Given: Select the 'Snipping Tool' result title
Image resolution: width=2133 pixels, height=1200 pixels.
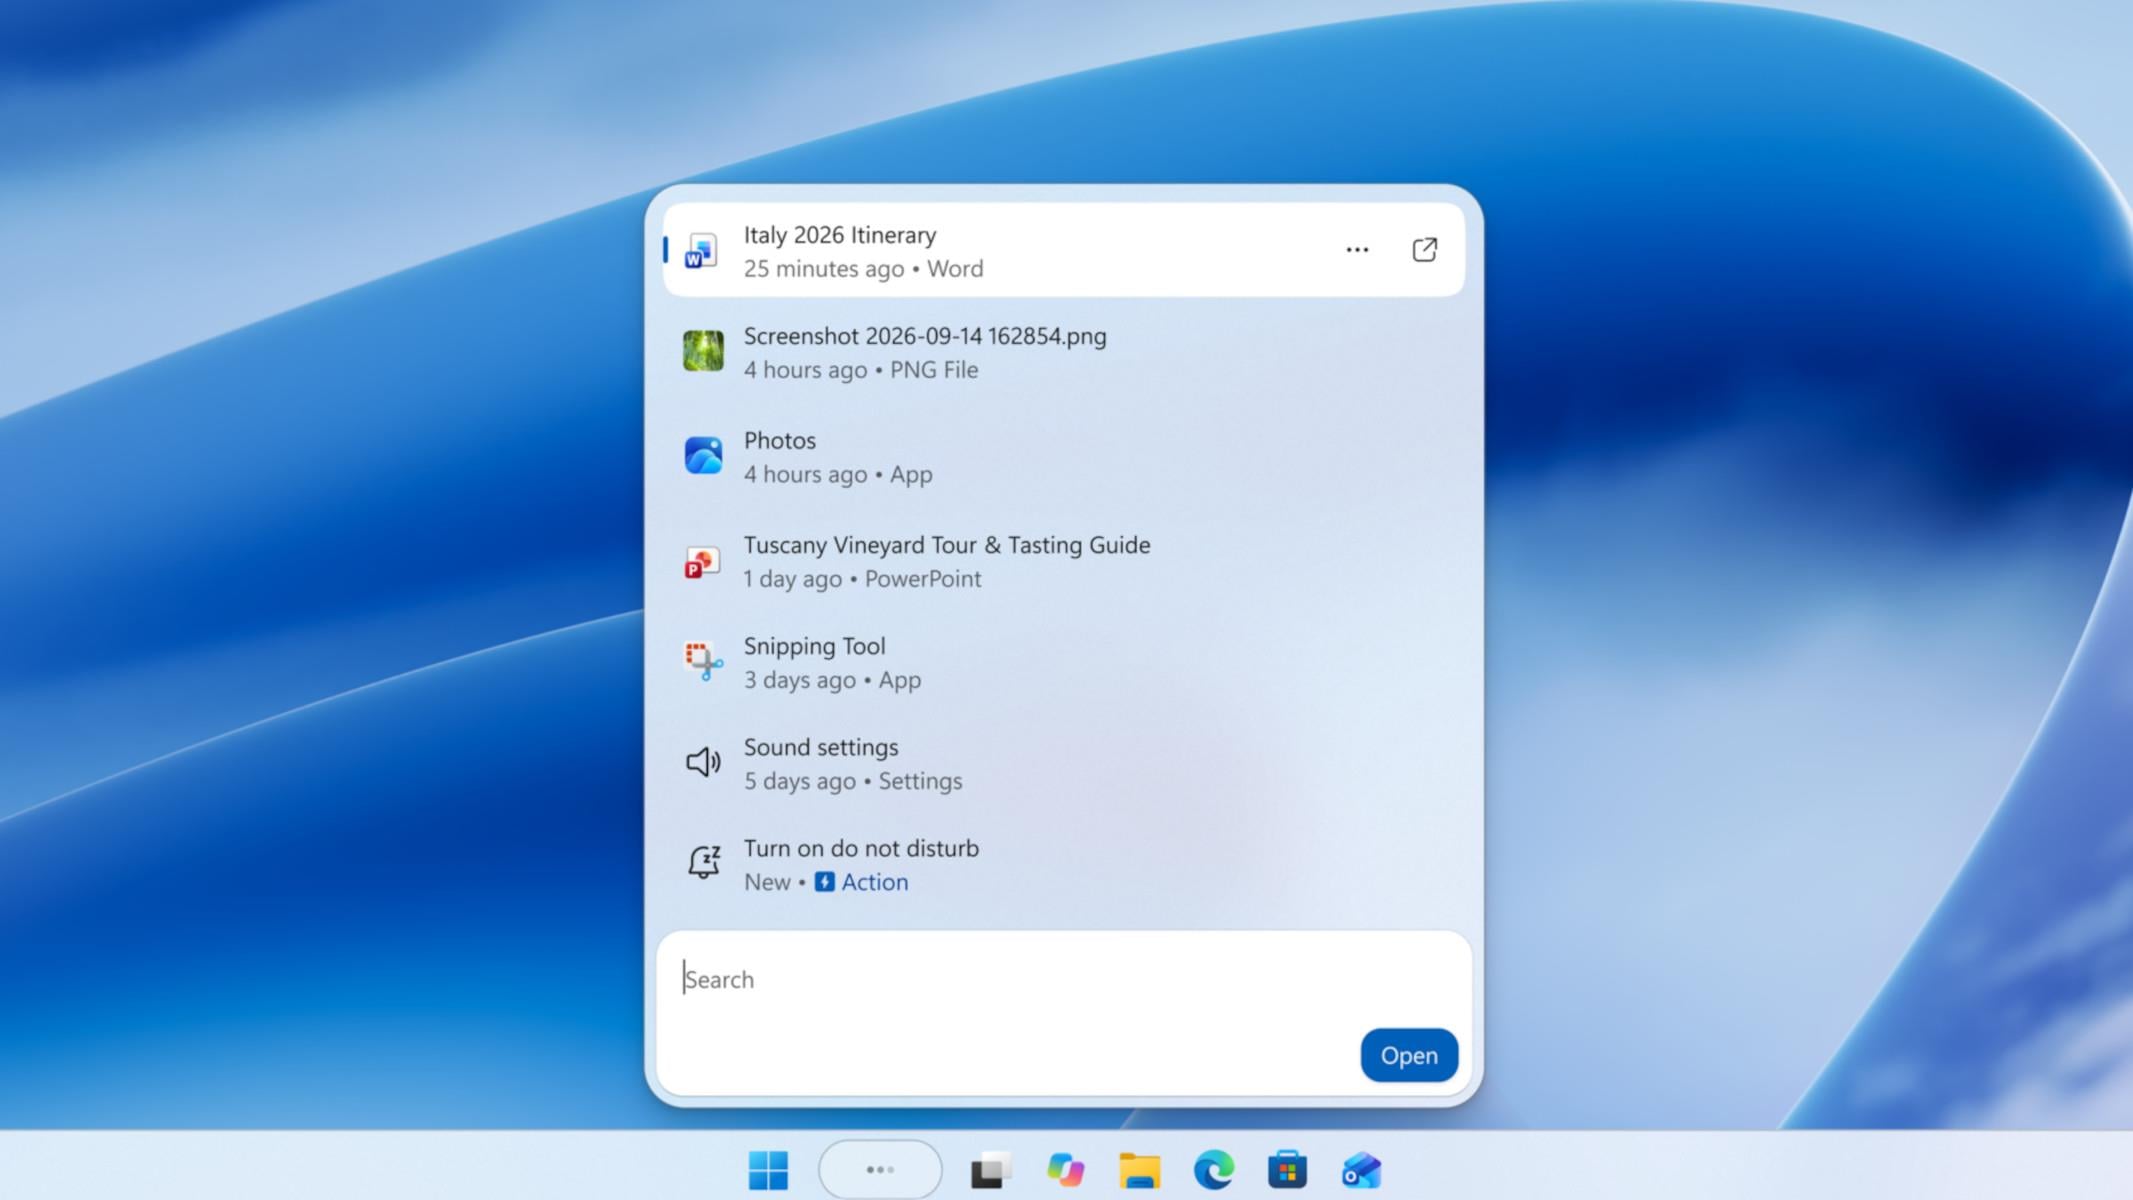Looking at the screenshot, I should click(x=814, y=647).
